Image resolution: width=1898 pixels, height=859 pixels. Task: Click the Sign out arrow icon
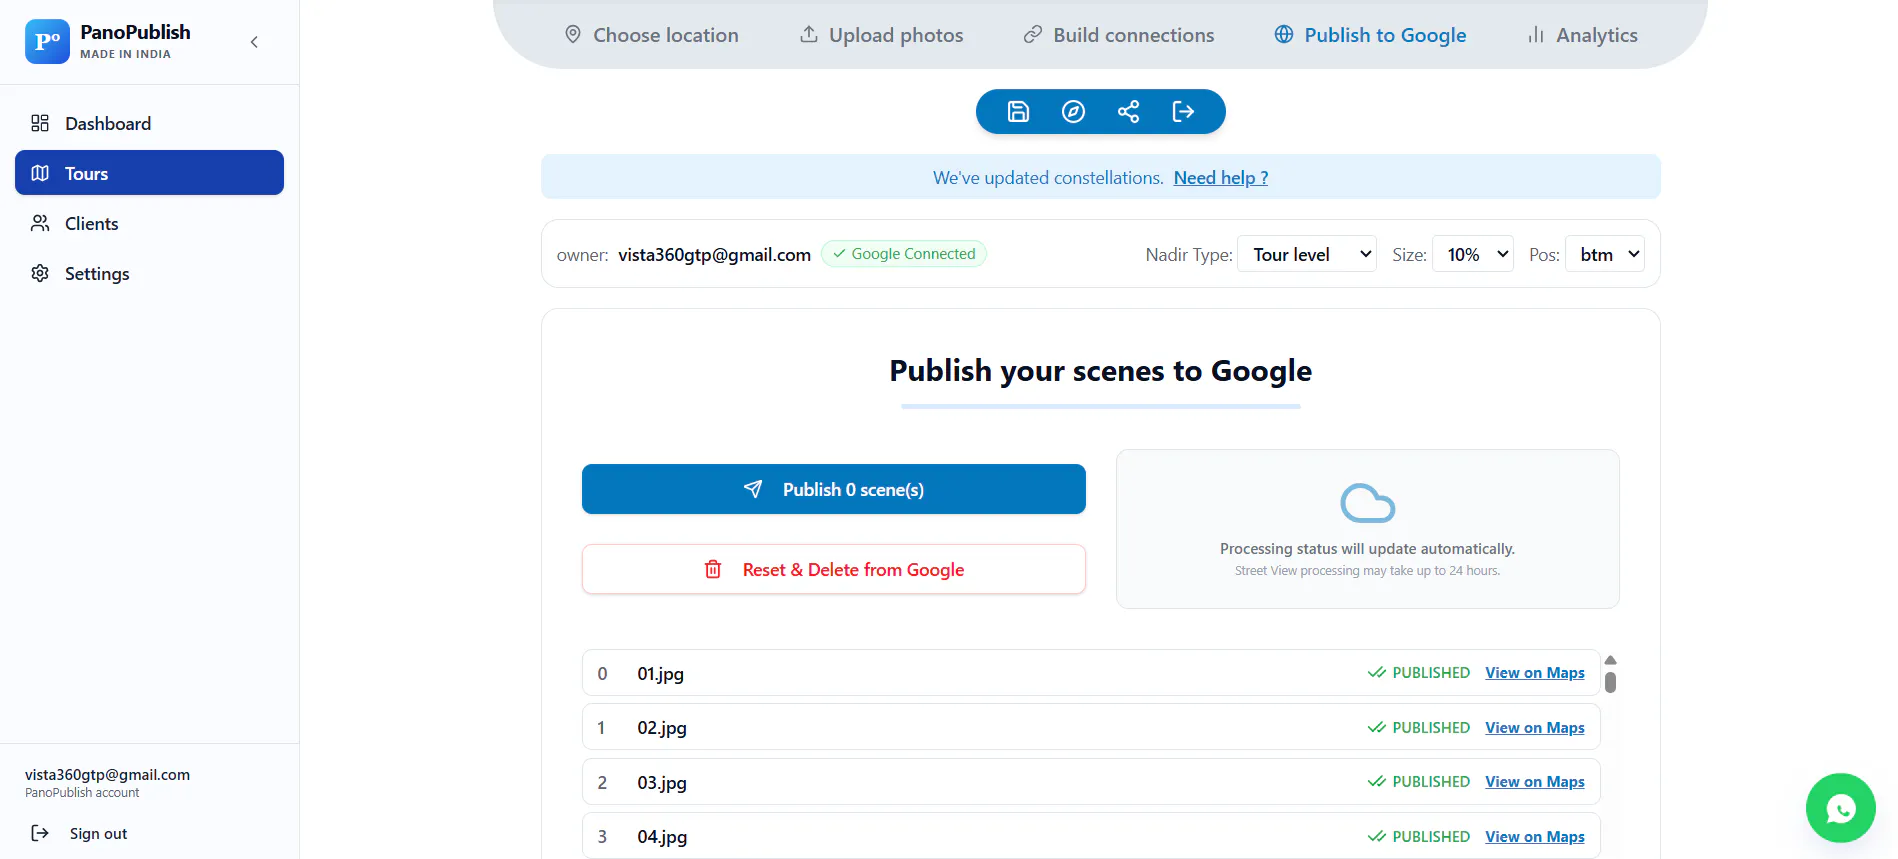[40, 833]
